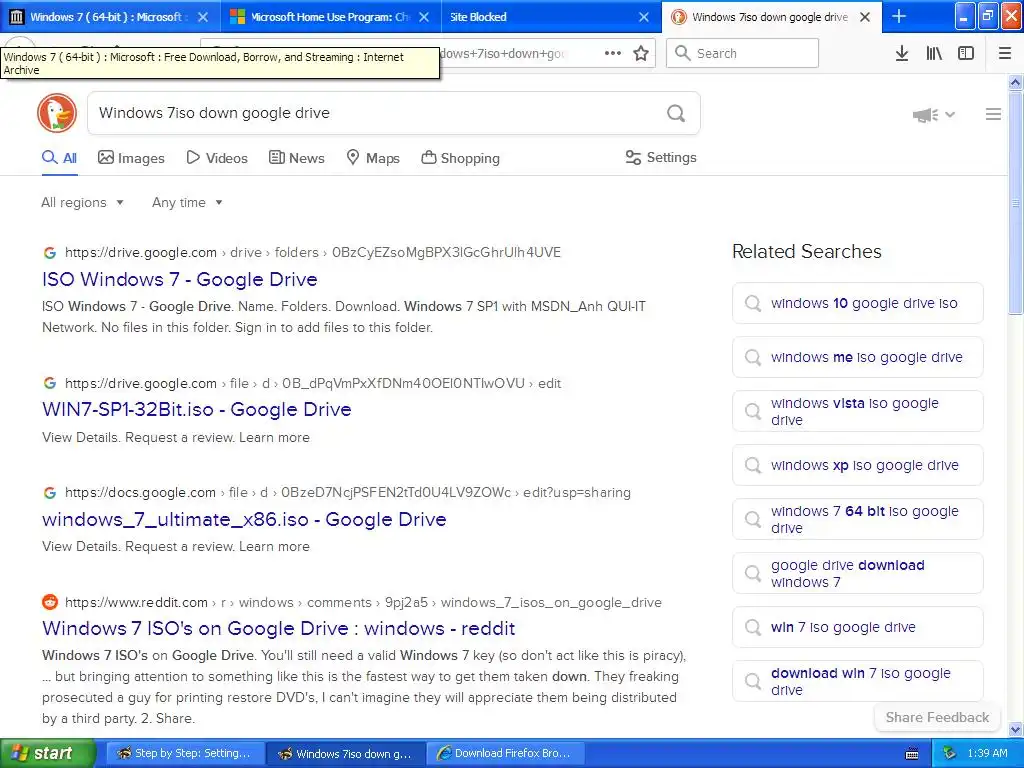The height and width of the screenshot is (768, 1024).
Task: Click the URL address bar text
Action: [503, 54]
